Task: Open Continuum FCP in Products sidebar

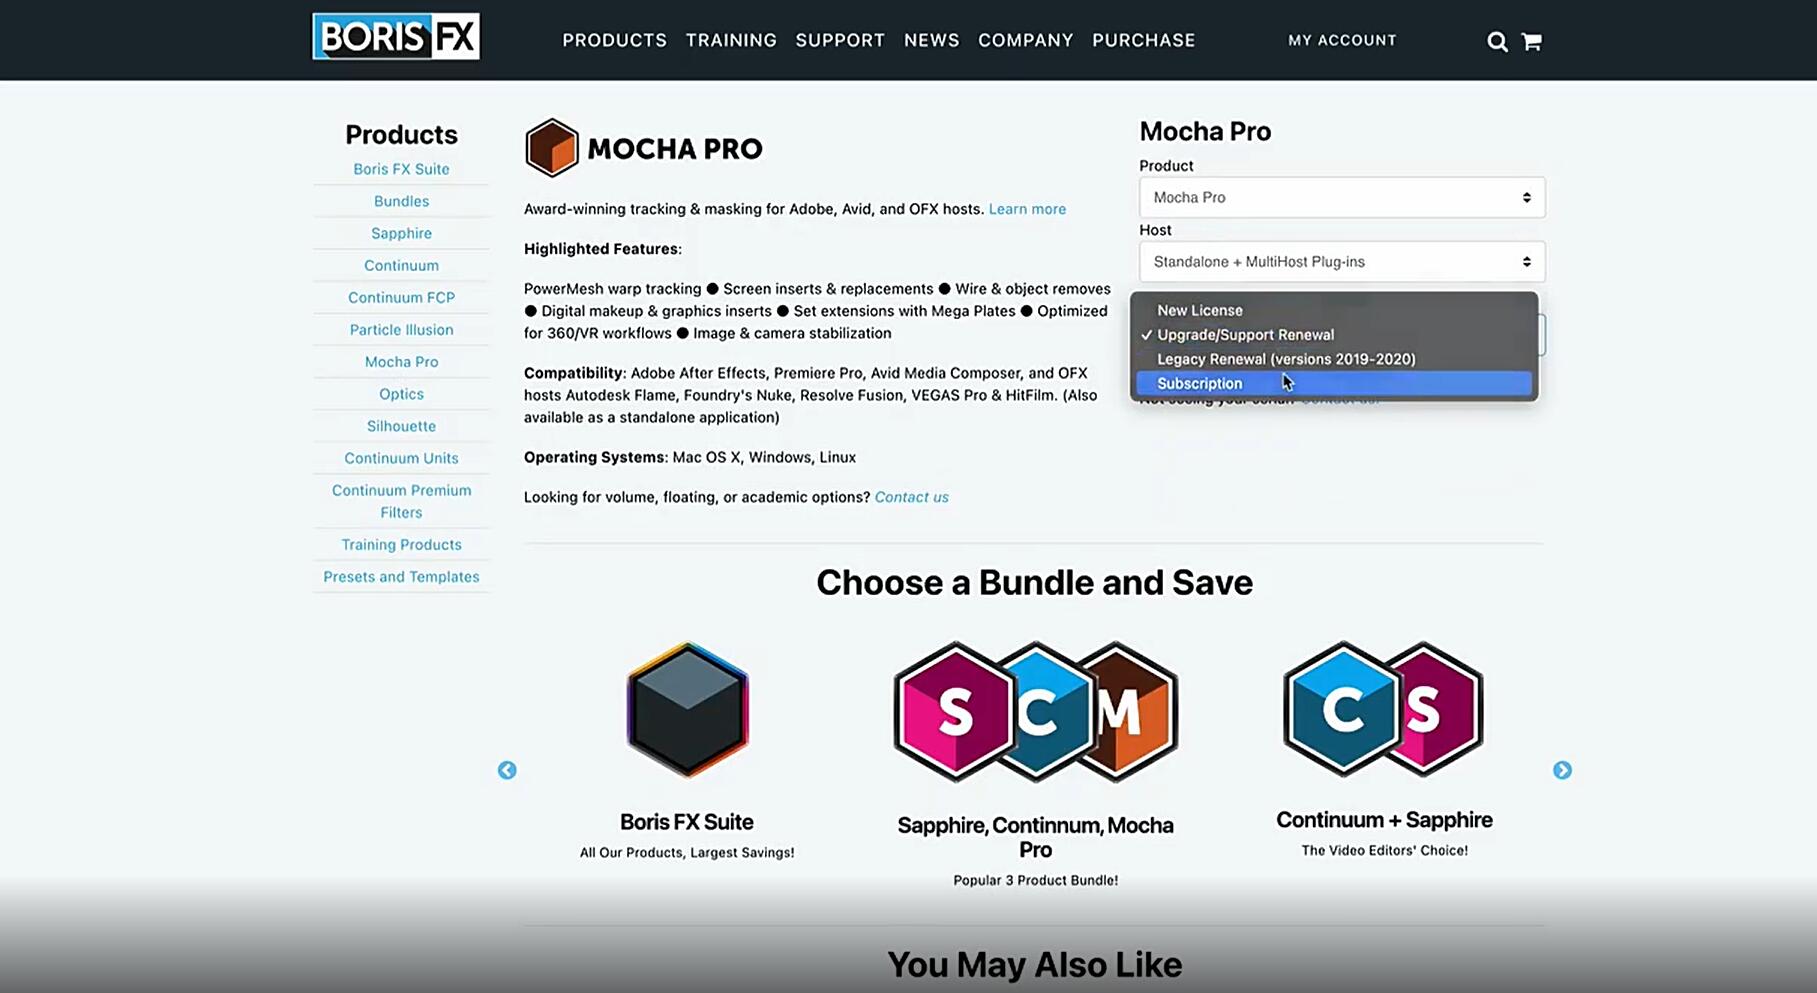Action: coord(401,297)
